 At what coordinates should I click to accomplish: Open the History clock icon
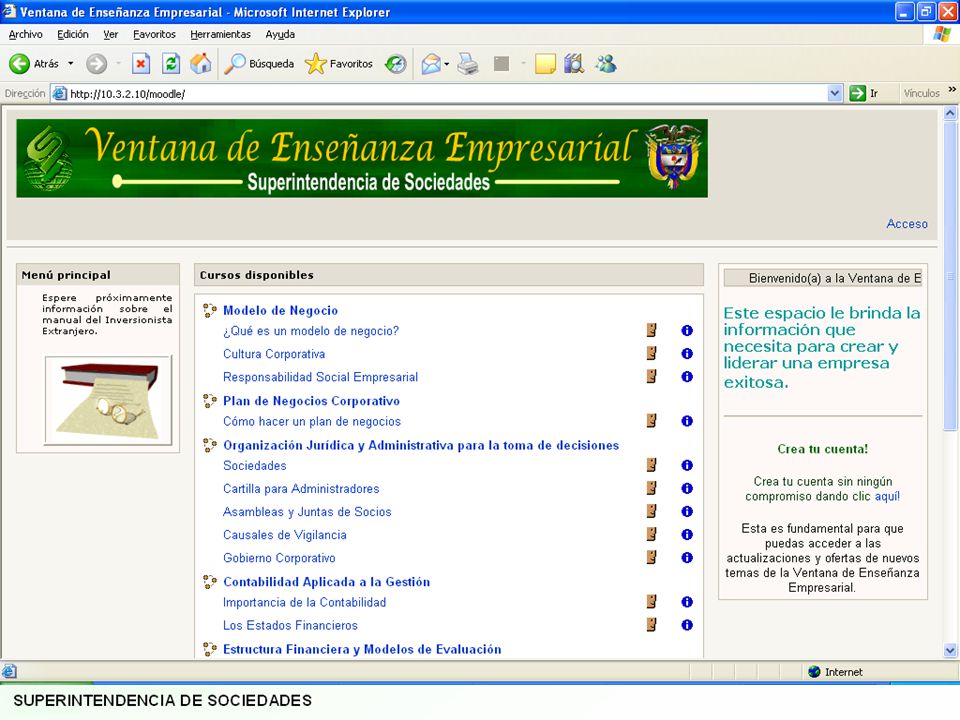point(396,63)
